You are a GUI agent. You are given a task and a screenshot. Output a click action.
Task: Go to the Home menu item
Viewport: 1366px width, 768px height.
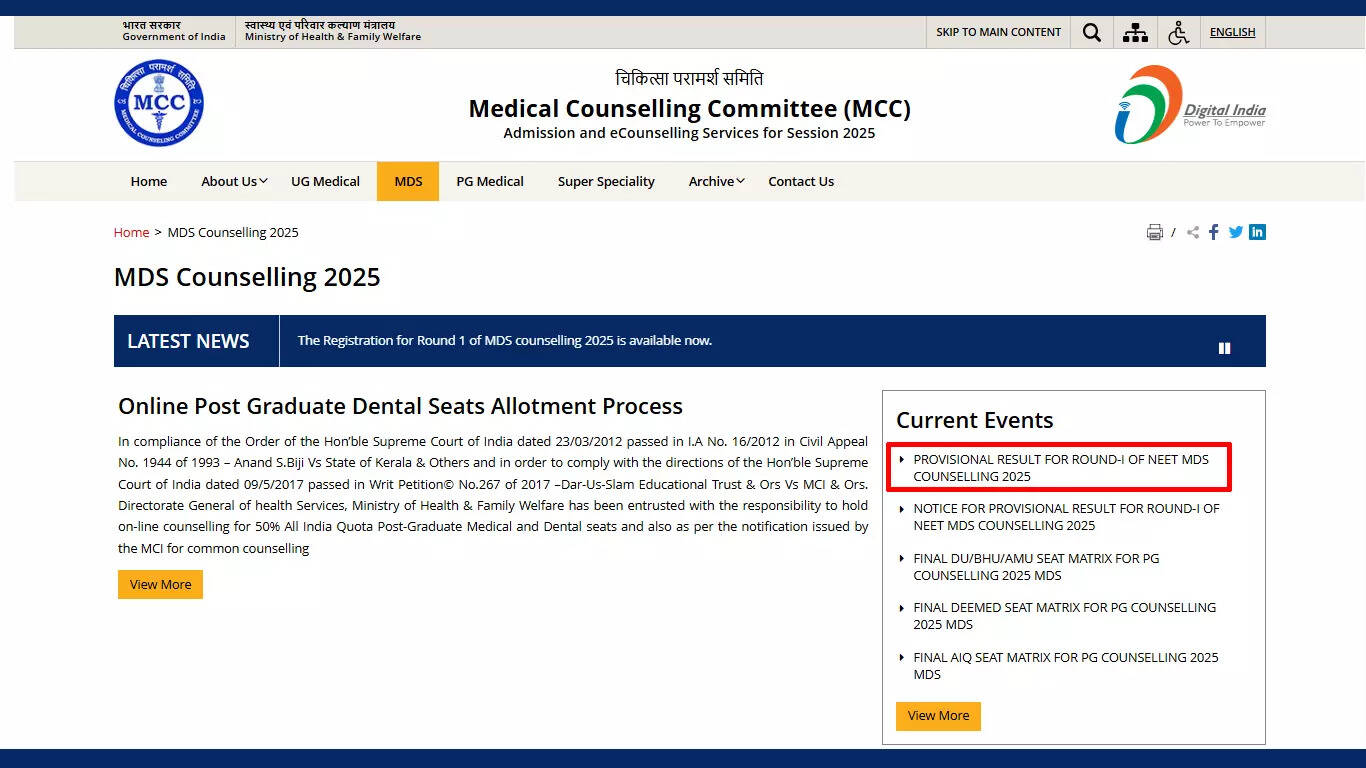pos(149,181)
